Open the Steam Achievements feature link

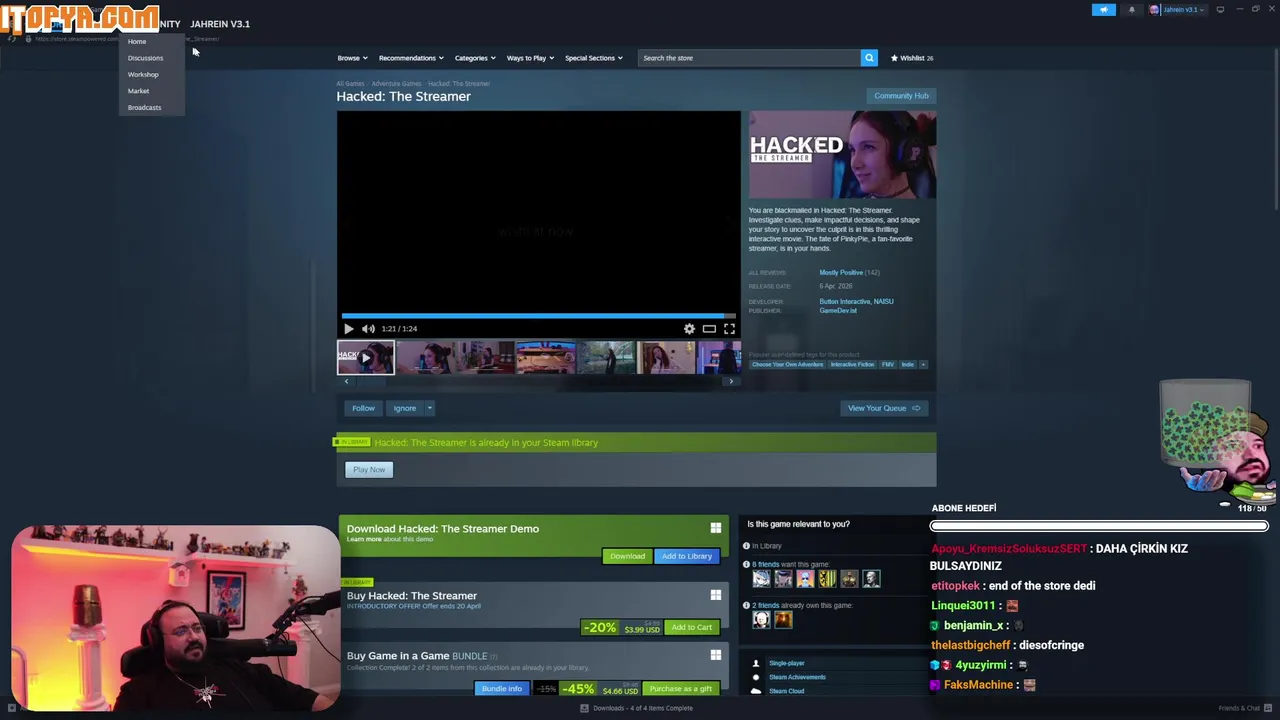(797, 677)
